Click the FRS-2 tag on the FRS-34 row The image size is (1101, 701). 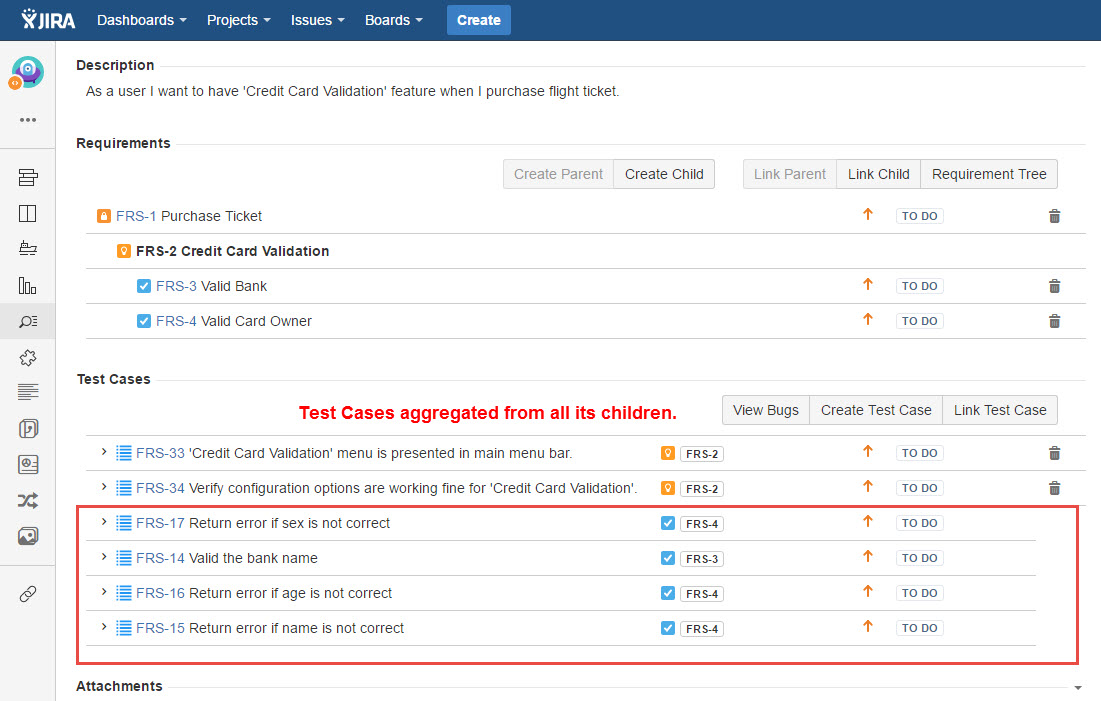[x=701, y=489]
